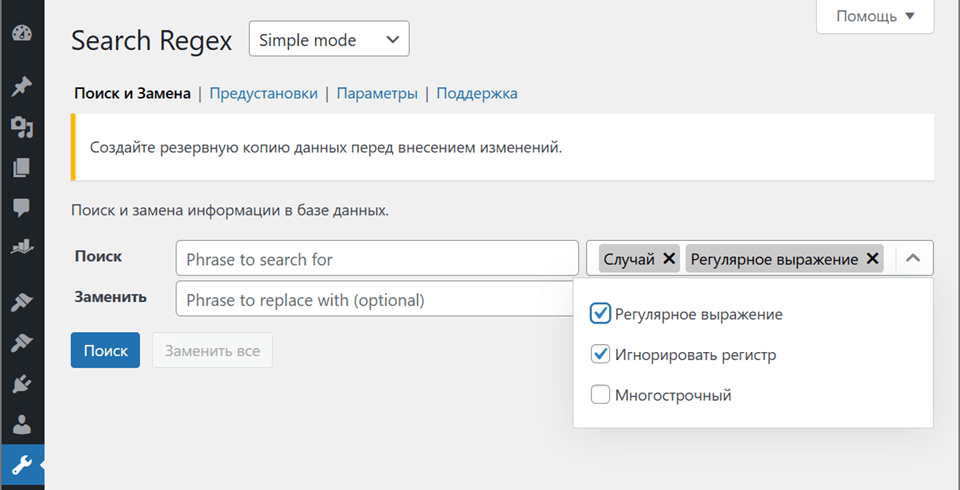This screenshot has width=960, height=490.
Task: Open Posts via the pushpin sidebar icon
Action: coord(22,86)
